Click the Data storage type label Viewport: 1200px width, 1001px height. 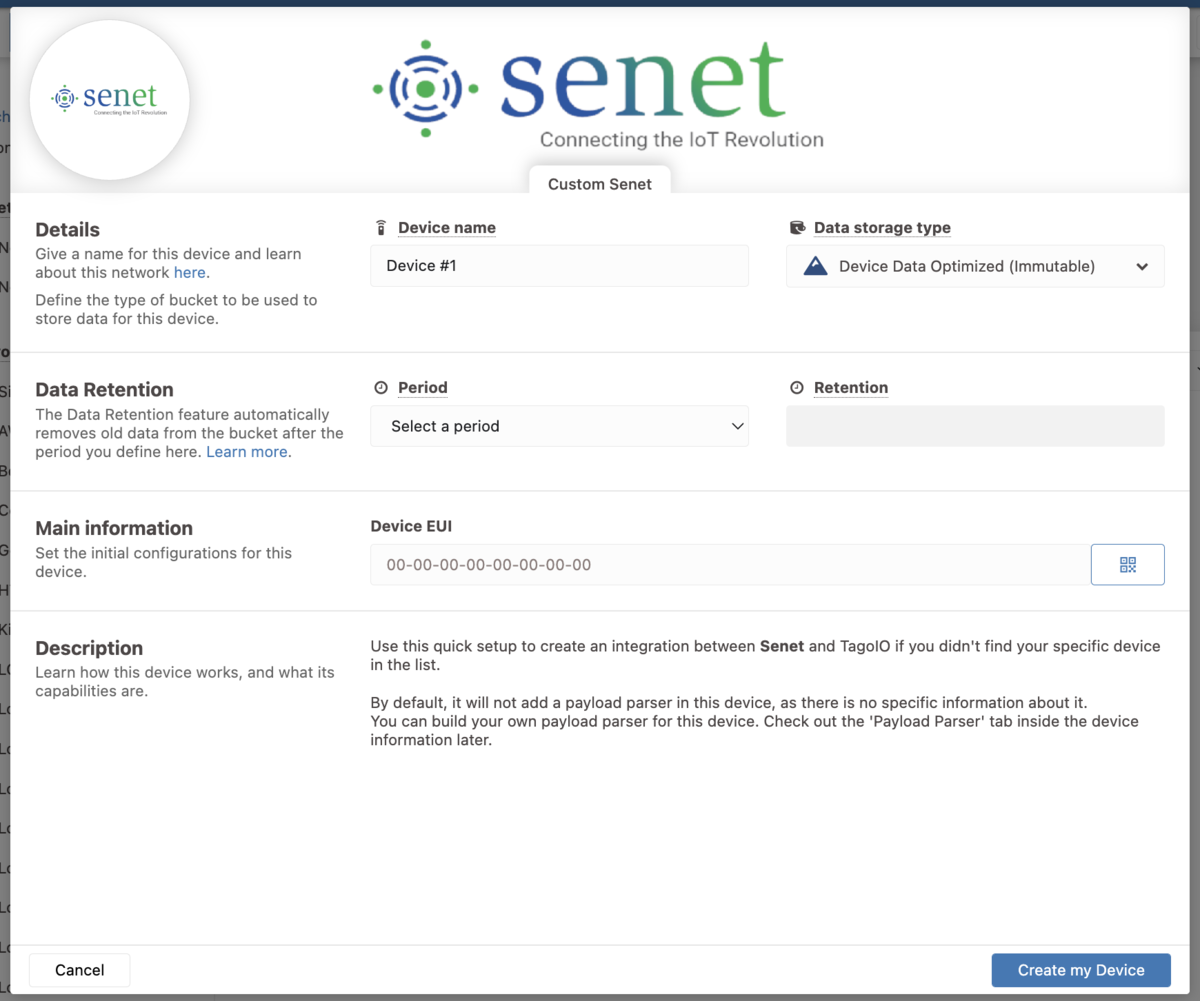[x=882, y=228]
